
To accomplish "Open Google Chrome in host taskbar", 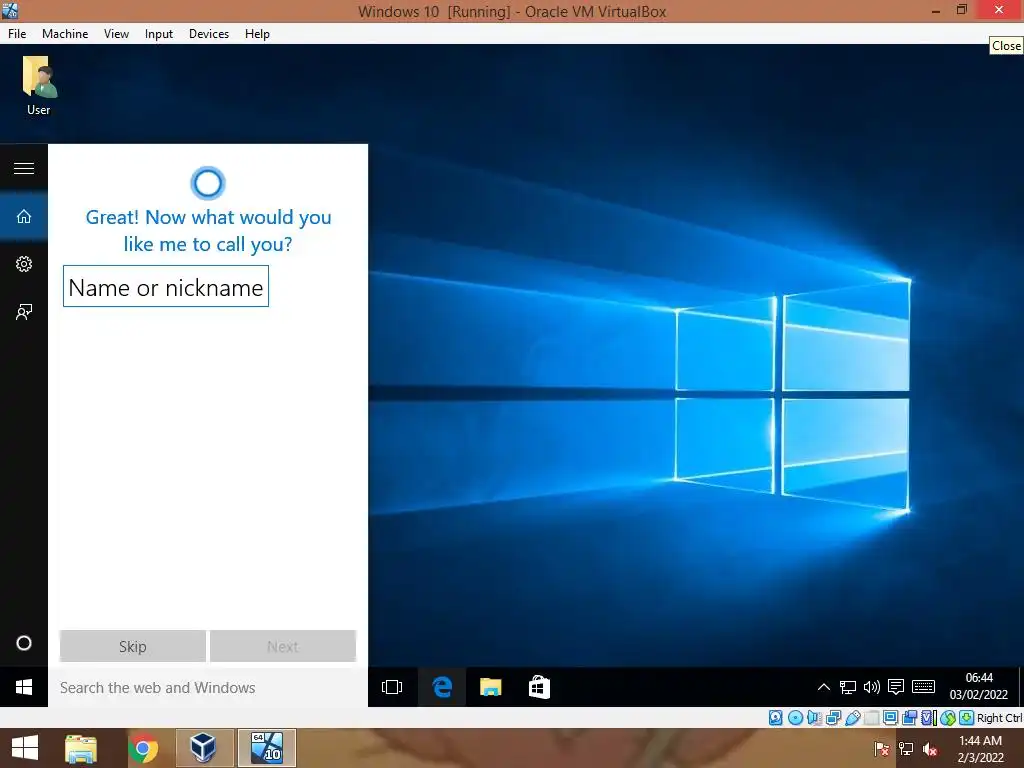I will pyautogui.click(x=143, y=748).
